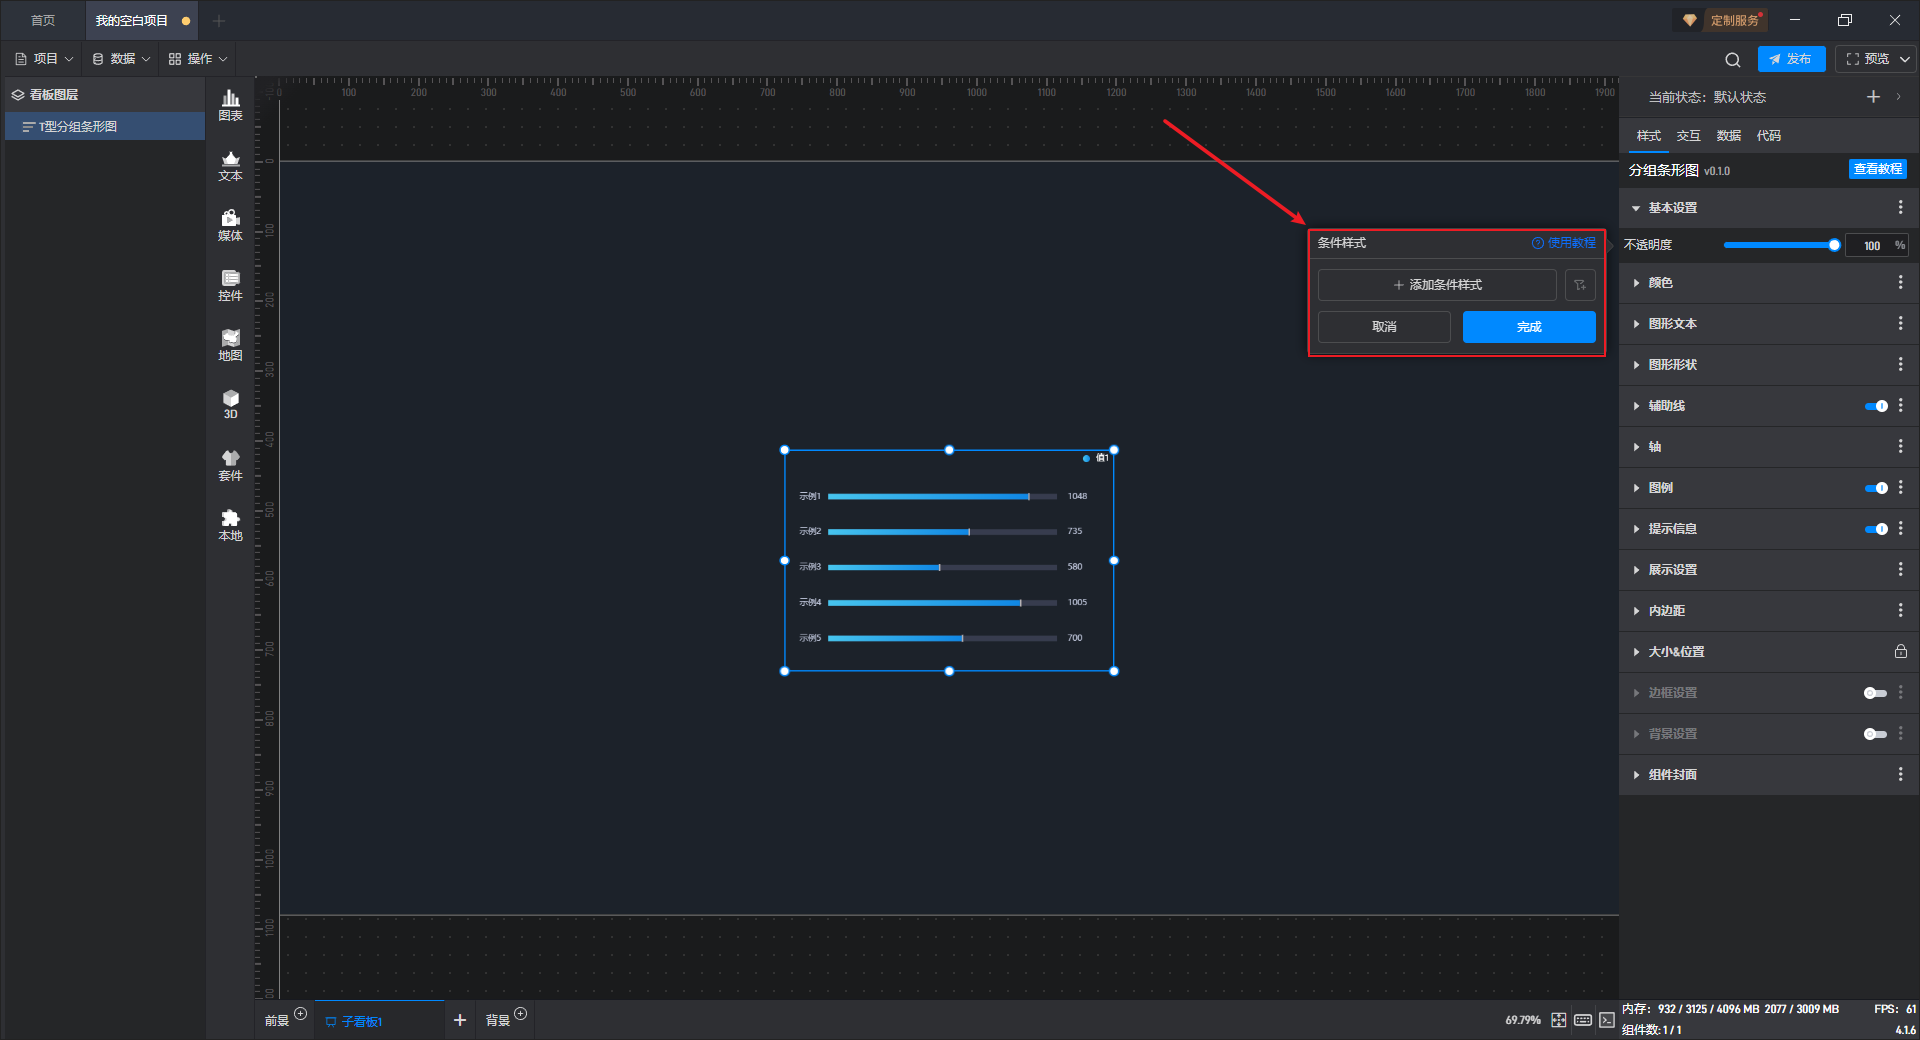
Task: Click the plus icon beside 背景
Action: pyautogui.click(x=520, y=1014)
